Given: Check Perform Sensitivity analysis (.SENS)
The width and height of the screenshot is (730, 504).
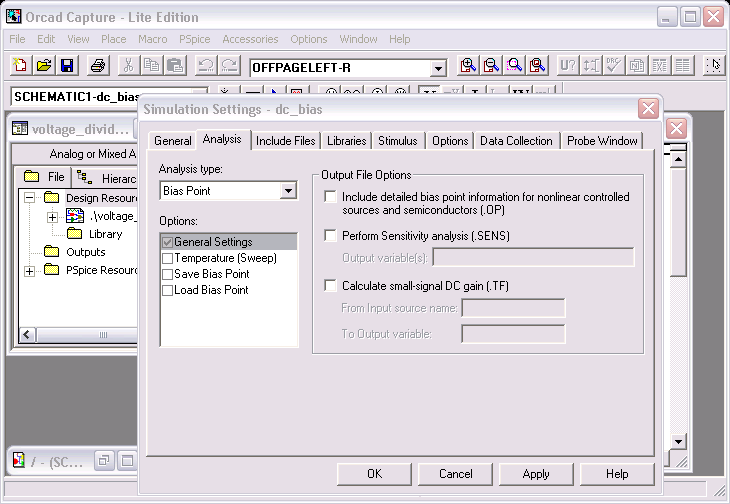Looking at the screenshot, I should click(330, 235).
